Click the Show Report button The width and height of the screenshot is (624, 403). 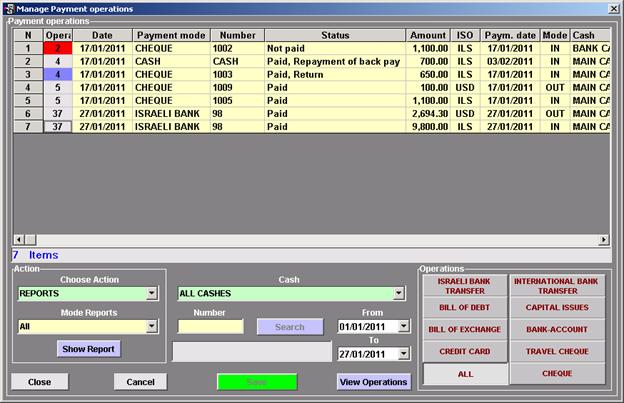(x=88, y=349)
